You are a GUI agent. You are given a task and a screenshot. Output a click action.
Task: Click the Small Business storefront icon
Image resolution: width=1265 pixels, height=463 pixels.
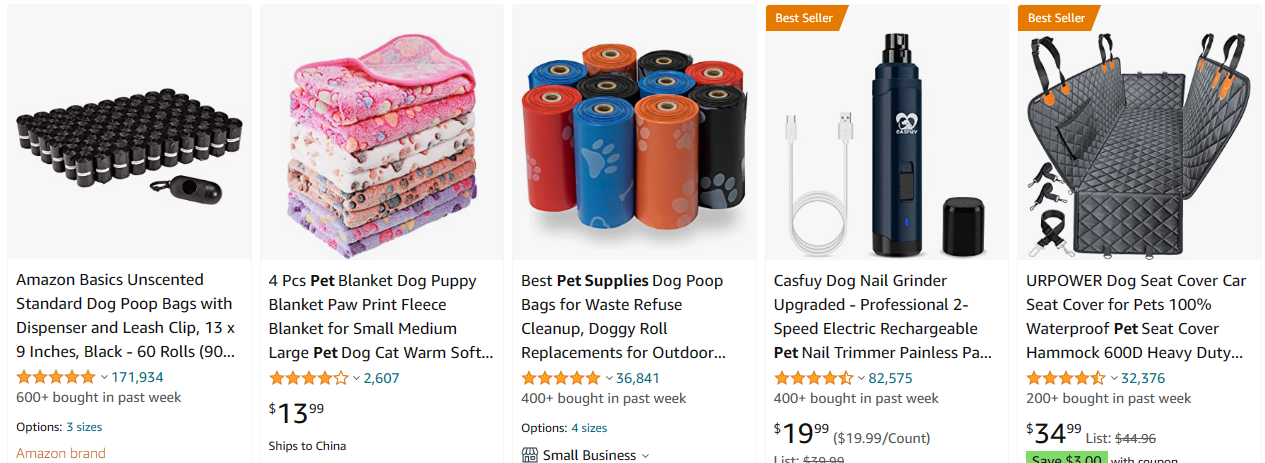pyautogui.click(x=530, y=455)
